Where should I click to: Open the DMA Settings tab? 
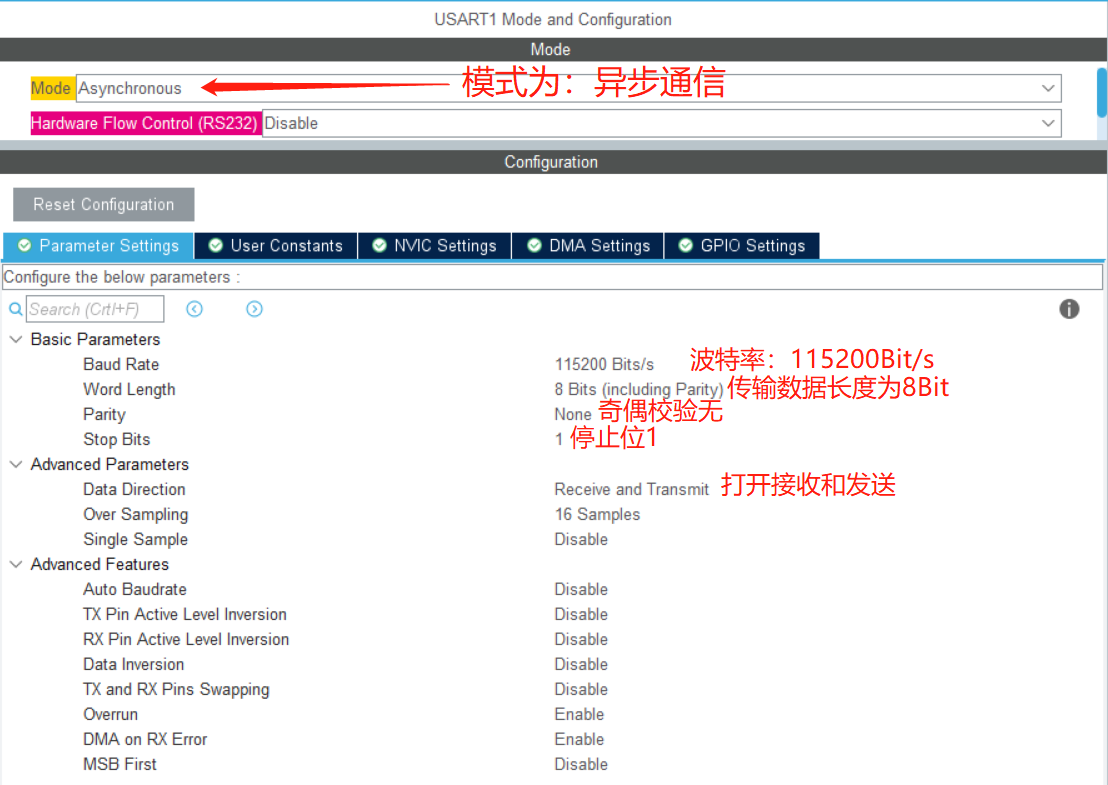coord(588,245)
